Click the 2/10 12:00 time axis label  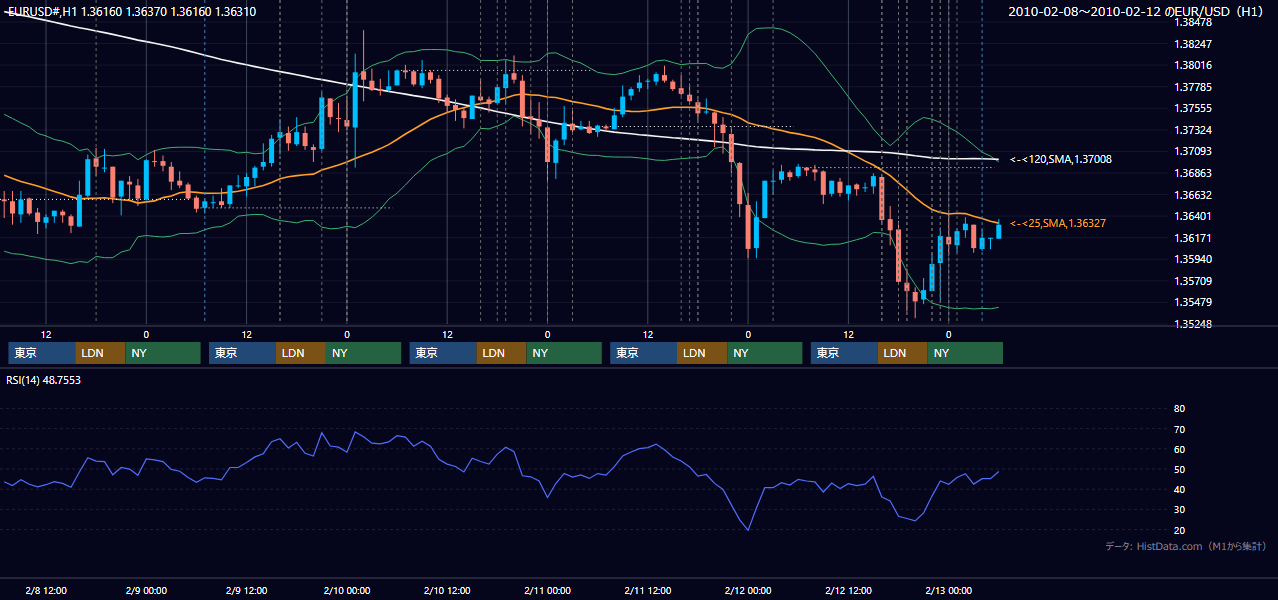point(447,591)
